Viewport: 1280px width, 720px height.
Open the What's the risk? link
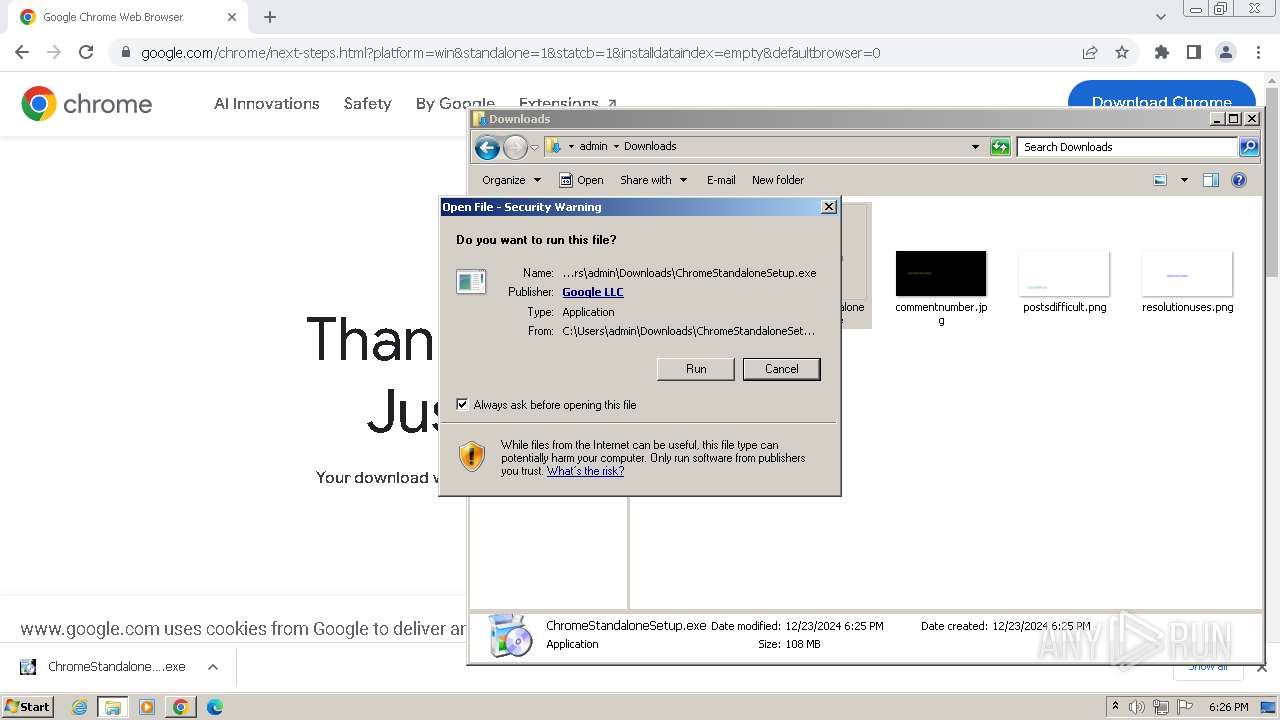pyautogui.click(x=585, y=471)
